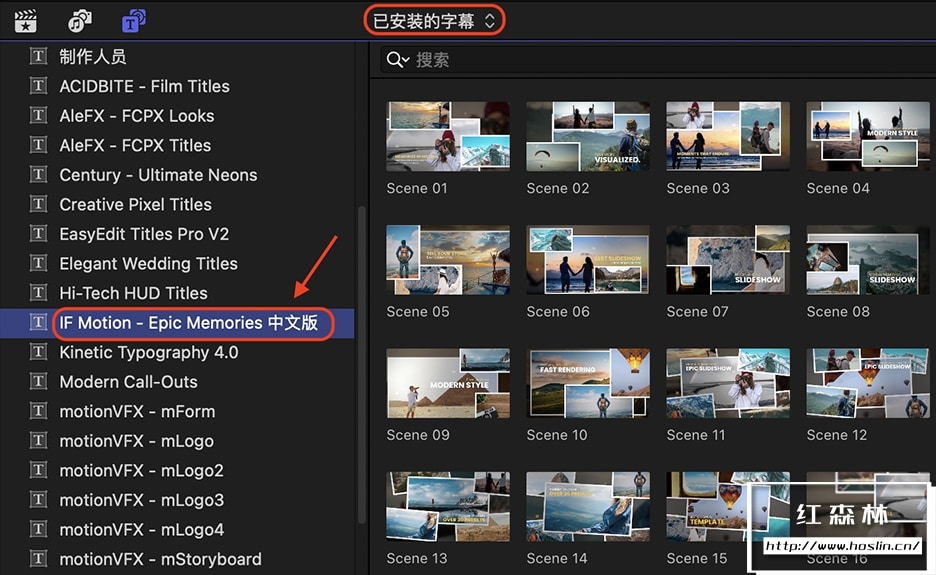The image size is (936, 575).
Task: Click the T icon beside EasyEdit Titles Pro V2
Action: 38,233
